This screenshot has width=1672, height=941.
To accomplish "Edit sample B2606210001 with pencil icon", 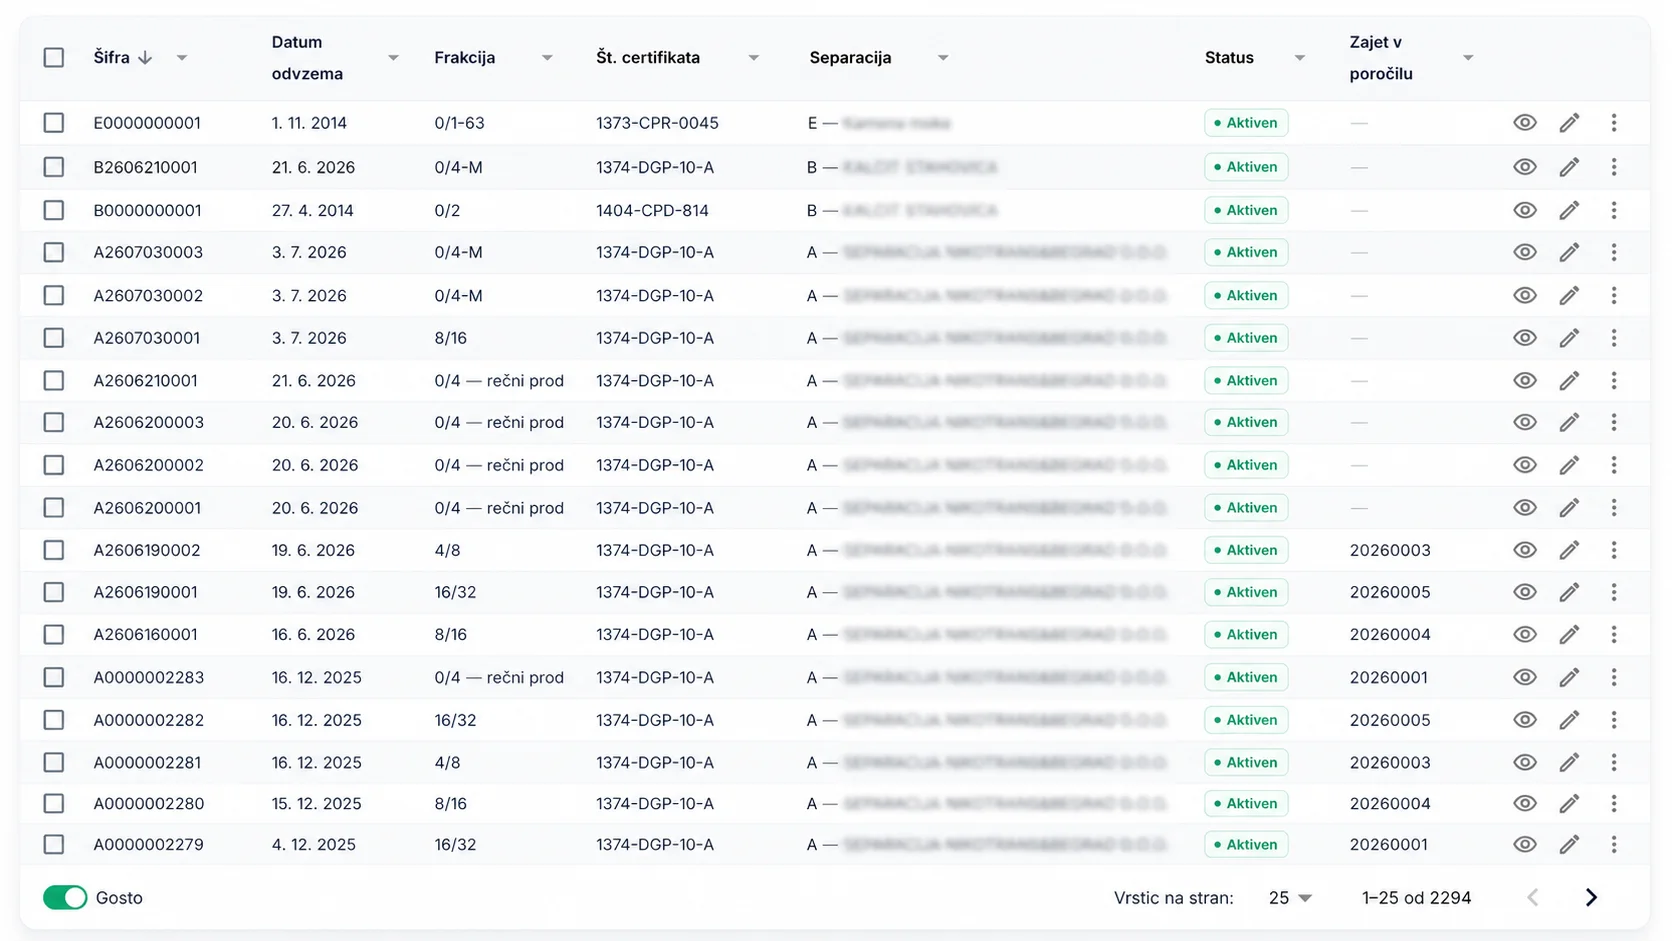I will [1569, 167].
